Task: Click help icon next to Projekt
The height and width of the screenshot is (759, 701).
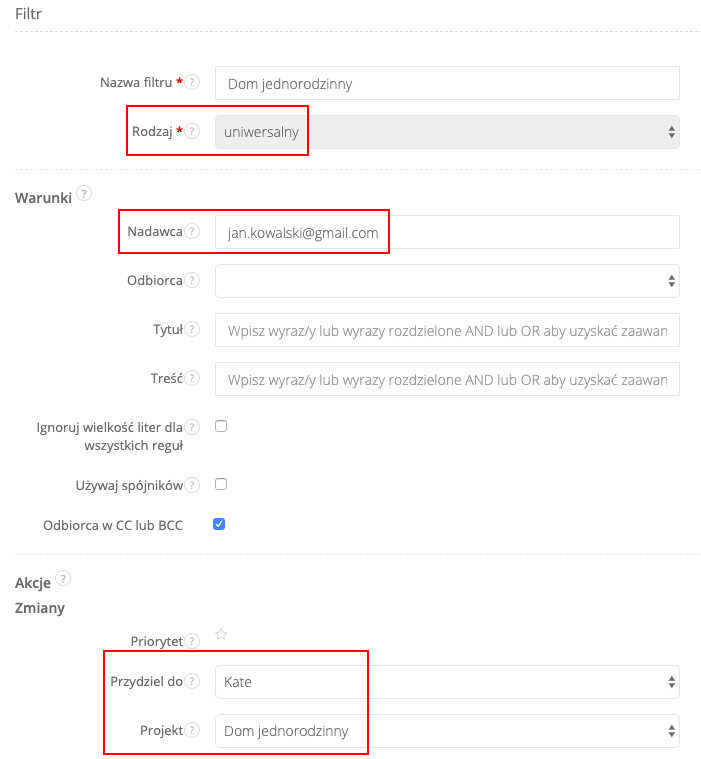Action: [193, 730]
